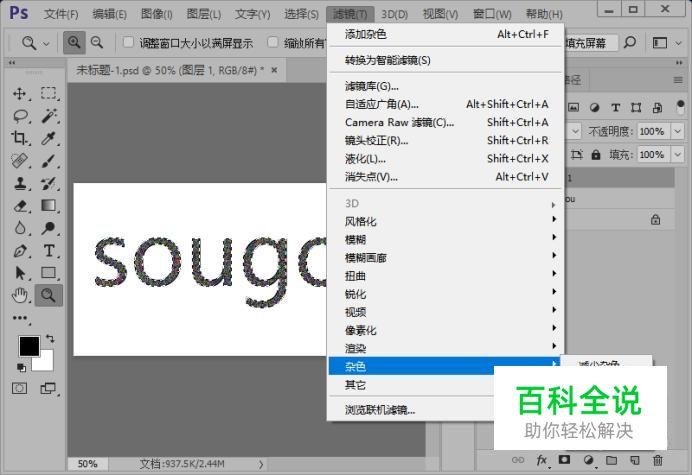Screen dimensions: 692x475
Task: Select the Eyedropper tool
Action: (48, 138)
